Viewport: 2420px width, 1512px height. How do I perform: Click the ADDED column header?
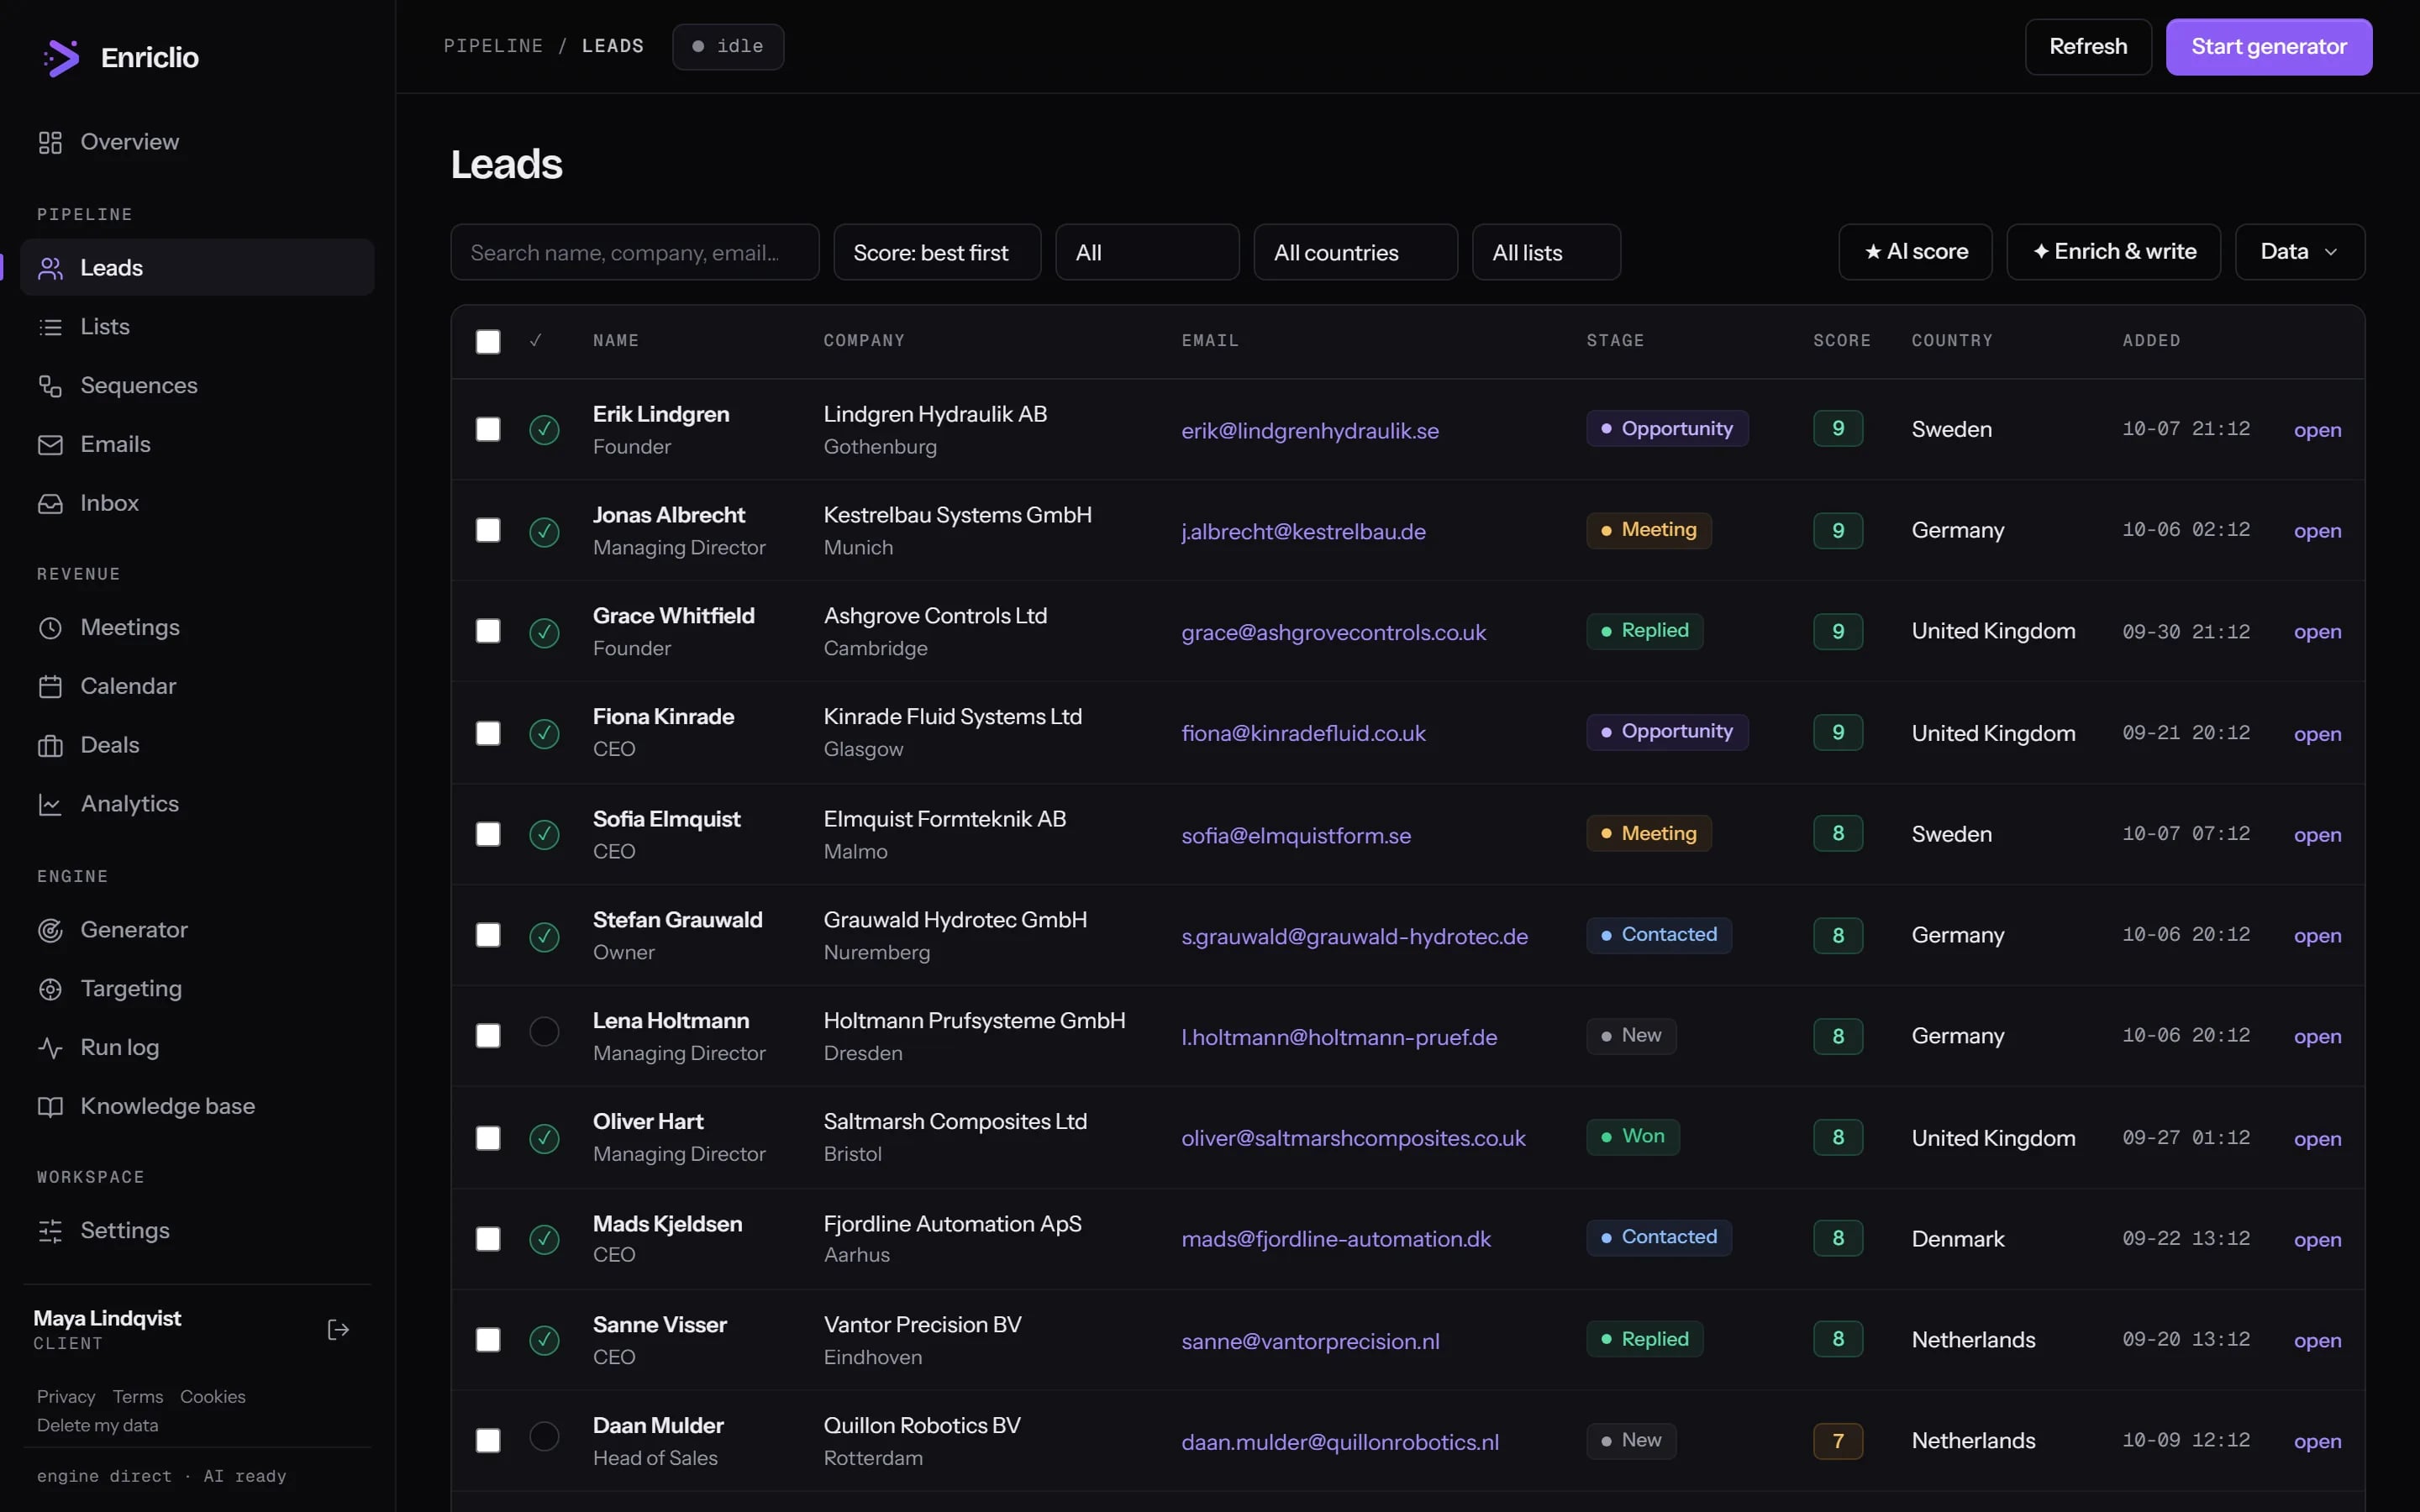(x=2152, y=341)
